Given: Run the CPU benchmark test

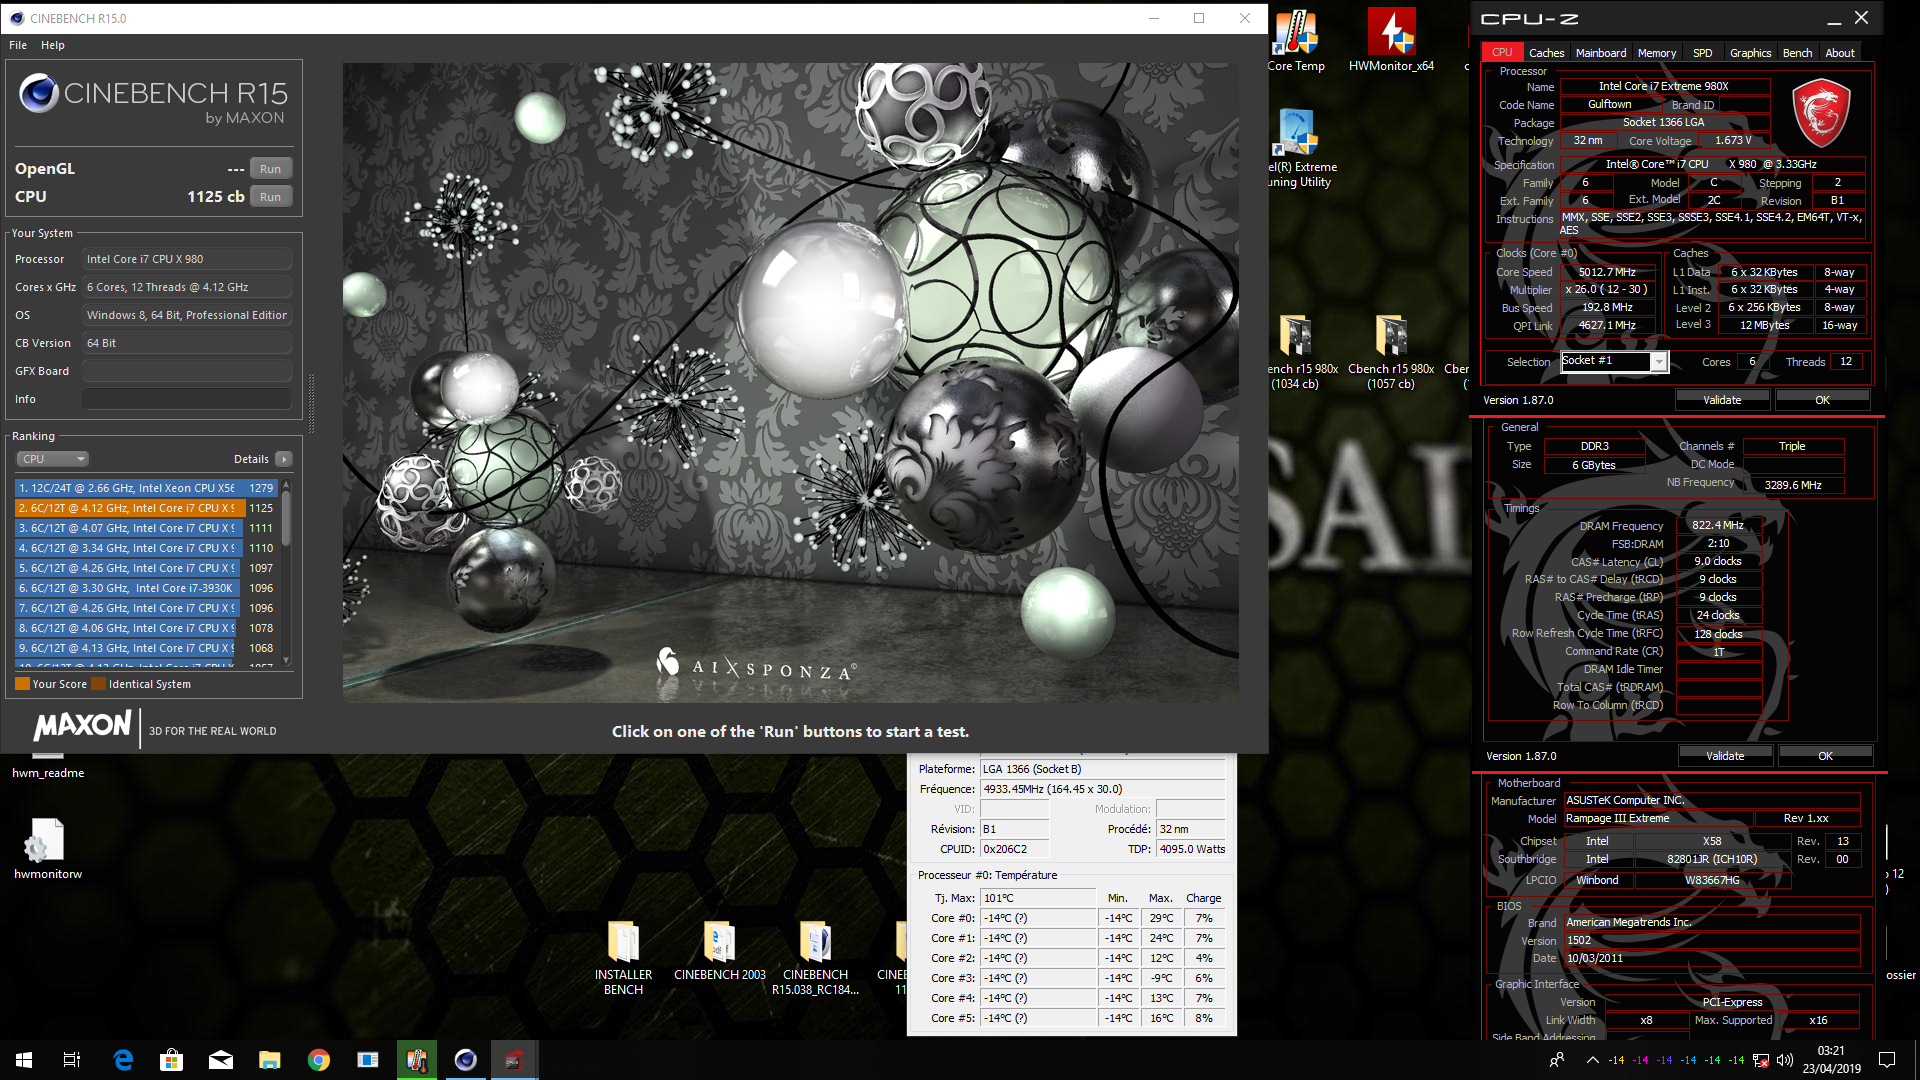Looking at the screenshot, I should click(270, 197).
